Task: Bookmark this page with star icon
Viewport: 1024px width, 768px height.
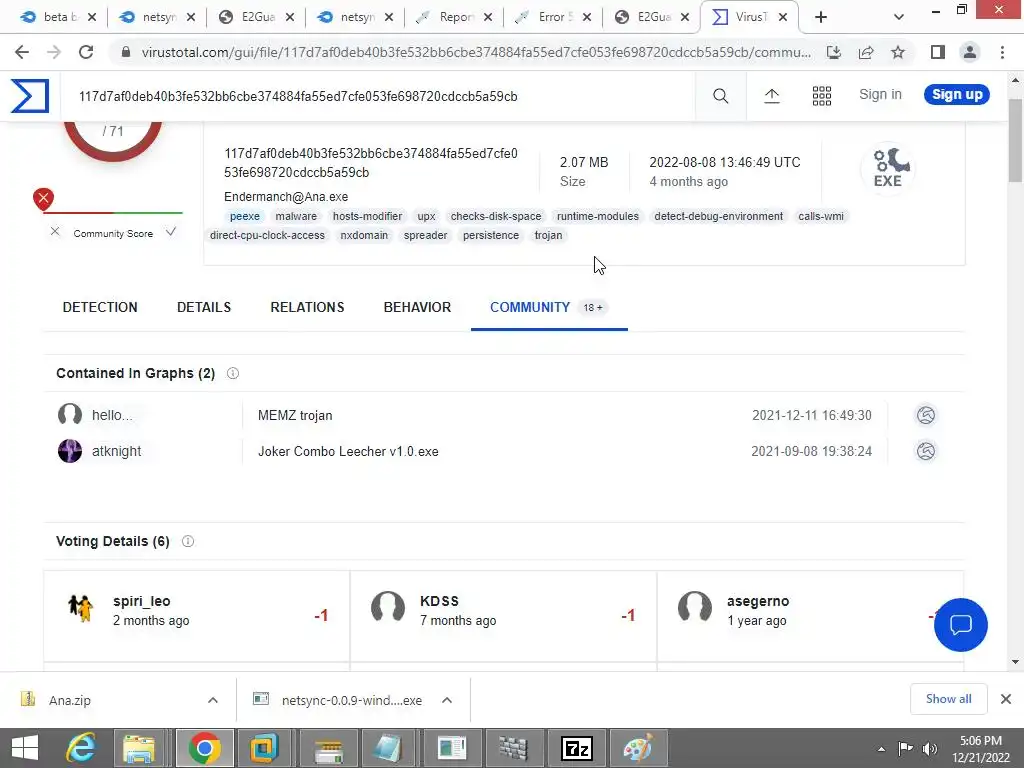Action: tap(898, 52)
